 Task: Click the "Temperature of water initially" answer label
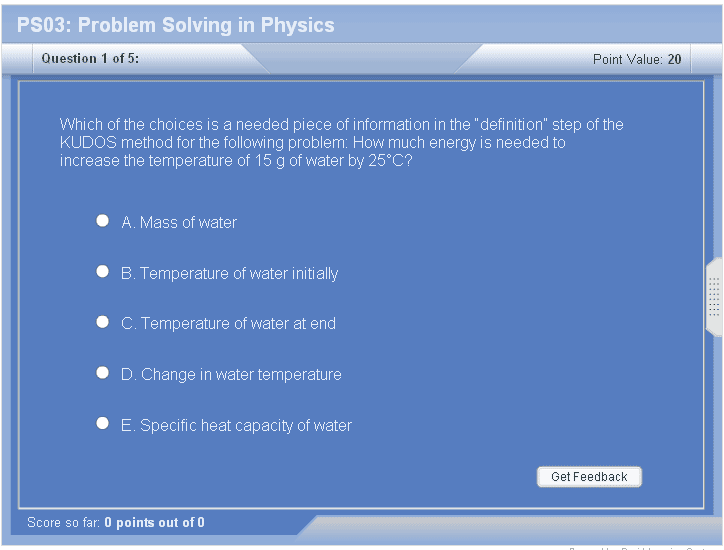(x=230, y=273)
